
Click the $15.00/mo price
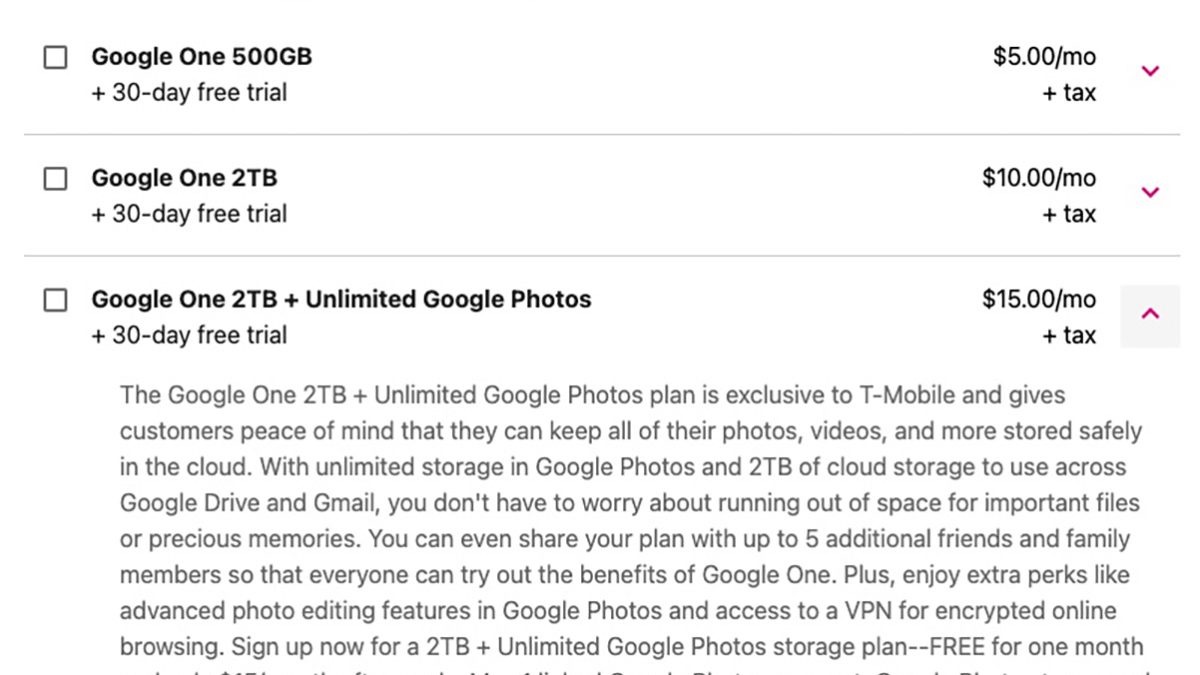(1039, 299)
